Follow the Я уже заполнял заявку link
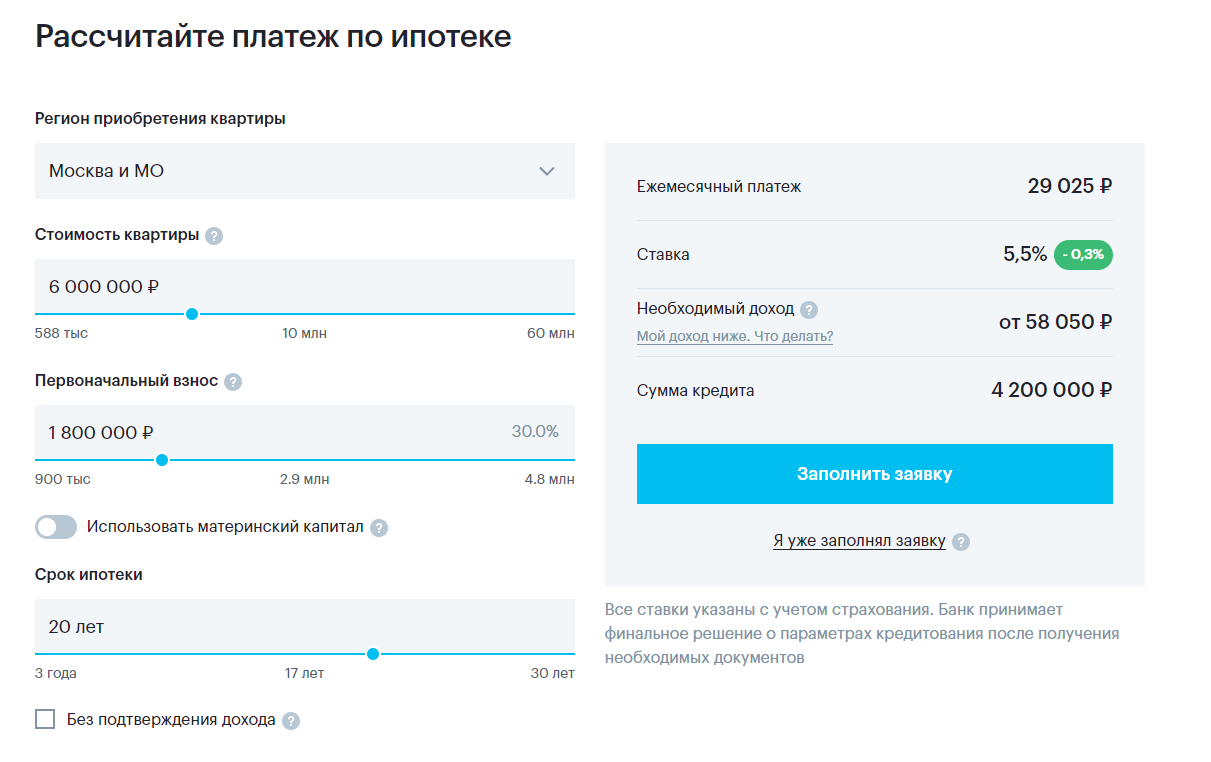Screen dimensions: 1211x762 [x=859, y=541]
